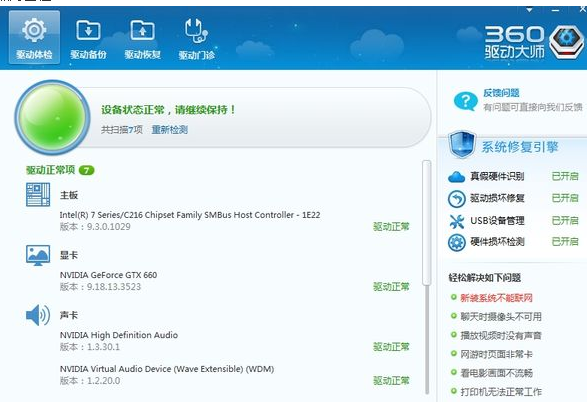Toggle 已开启 status for USB设备管理
Screen dimensions: 587x411
[565, 220]
